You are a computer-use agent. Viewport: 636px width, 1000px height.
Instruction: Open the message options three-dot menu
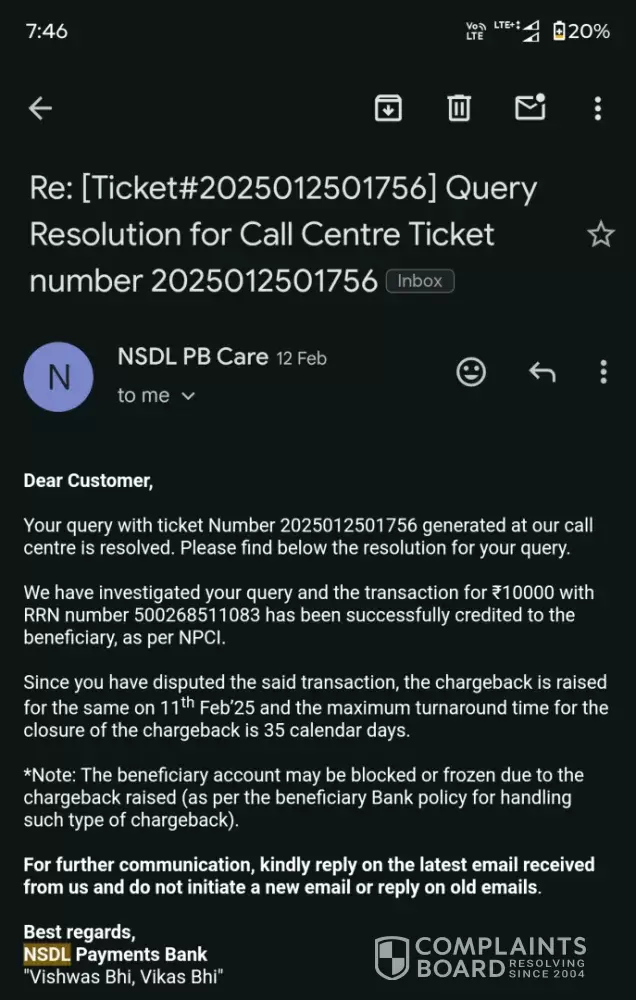click(x=603, y=372)
